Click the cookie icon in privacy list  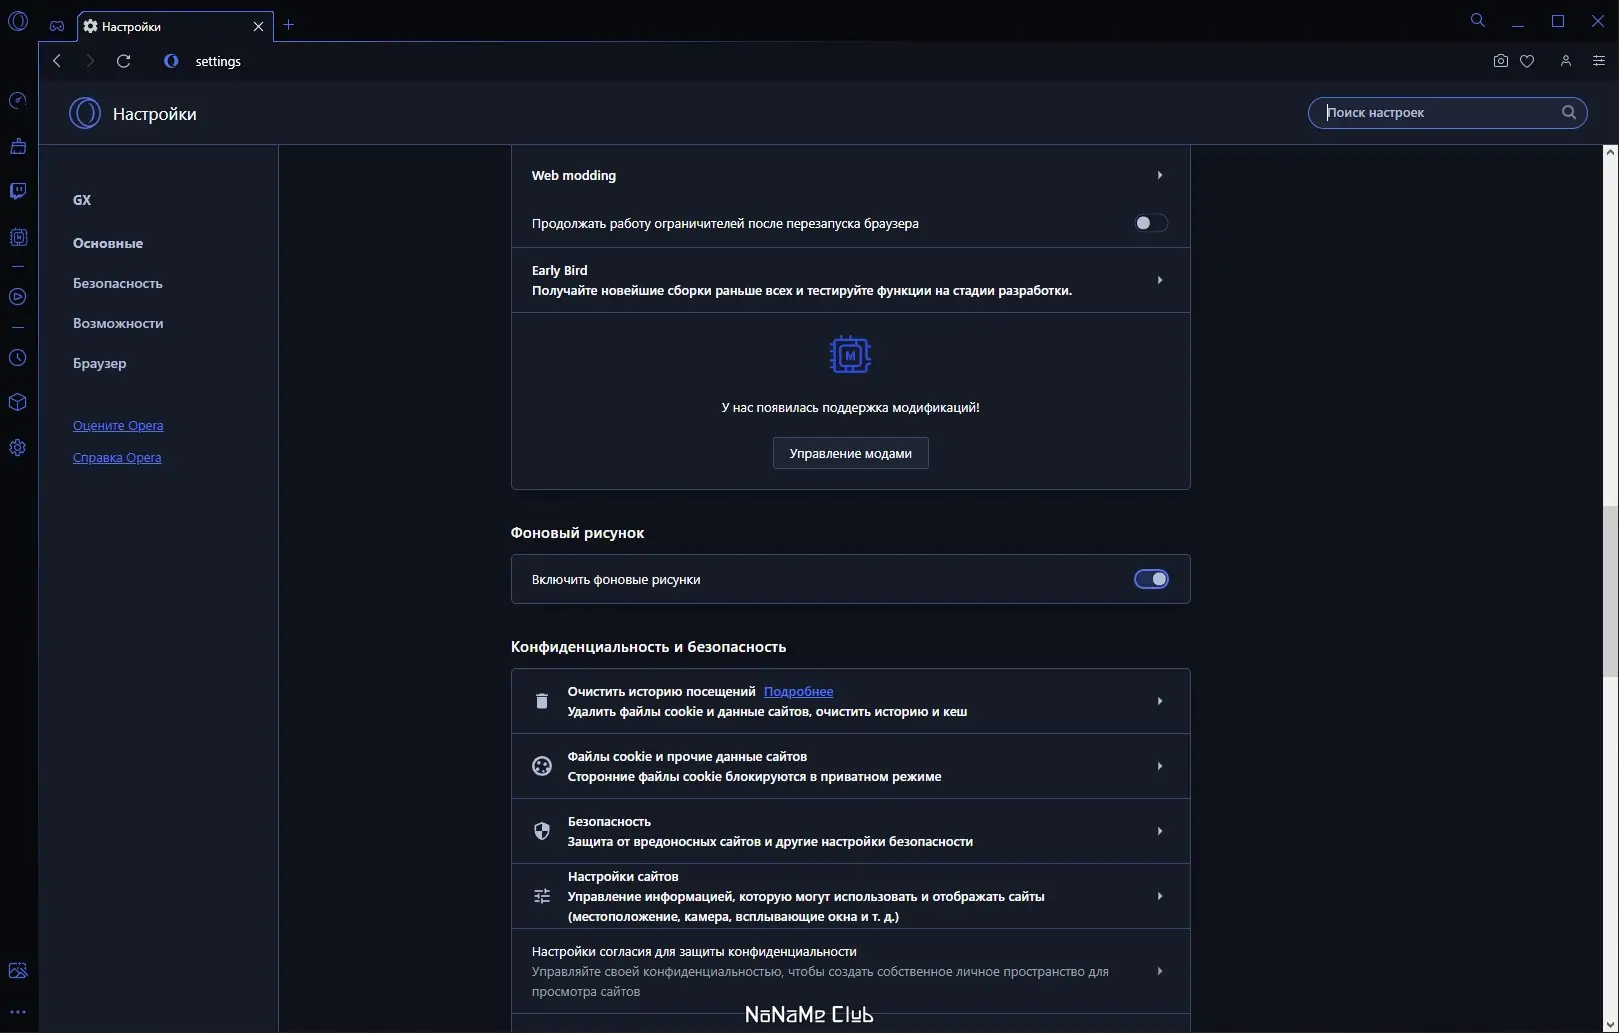coord(542,766)
